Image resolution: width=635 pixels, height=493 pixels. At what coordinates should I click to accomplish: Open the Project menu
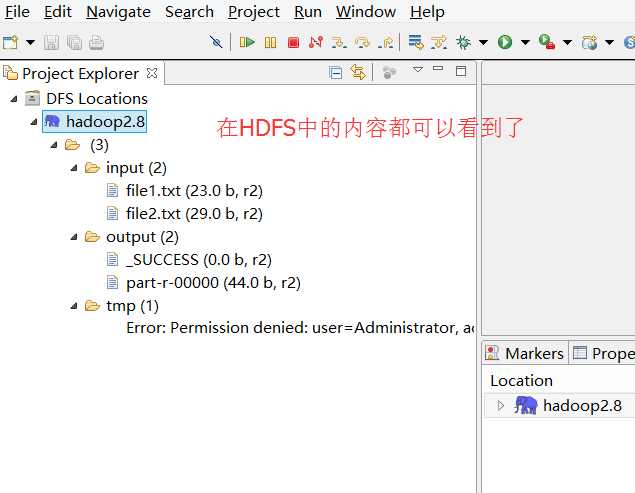pos(254,12)
